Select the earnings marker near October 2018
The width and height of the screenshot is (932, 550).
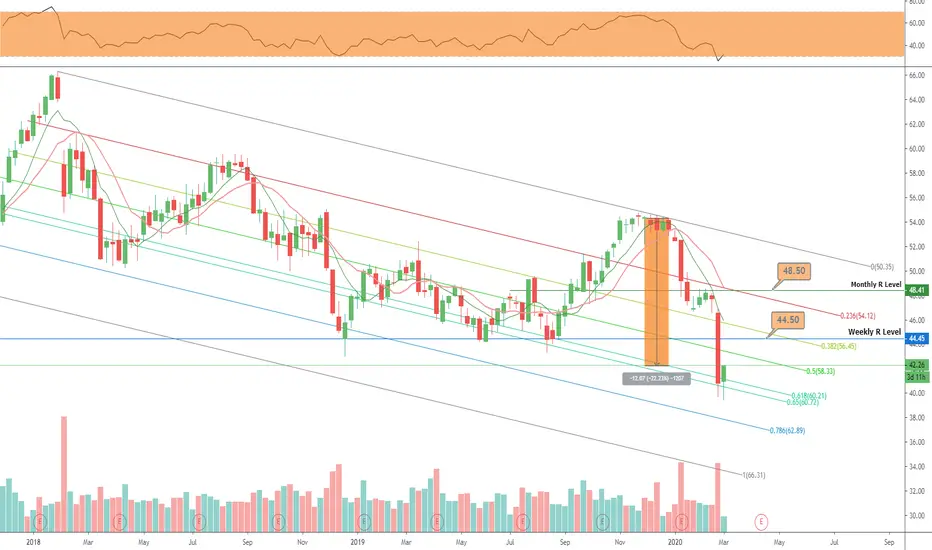tap(278, 522)
